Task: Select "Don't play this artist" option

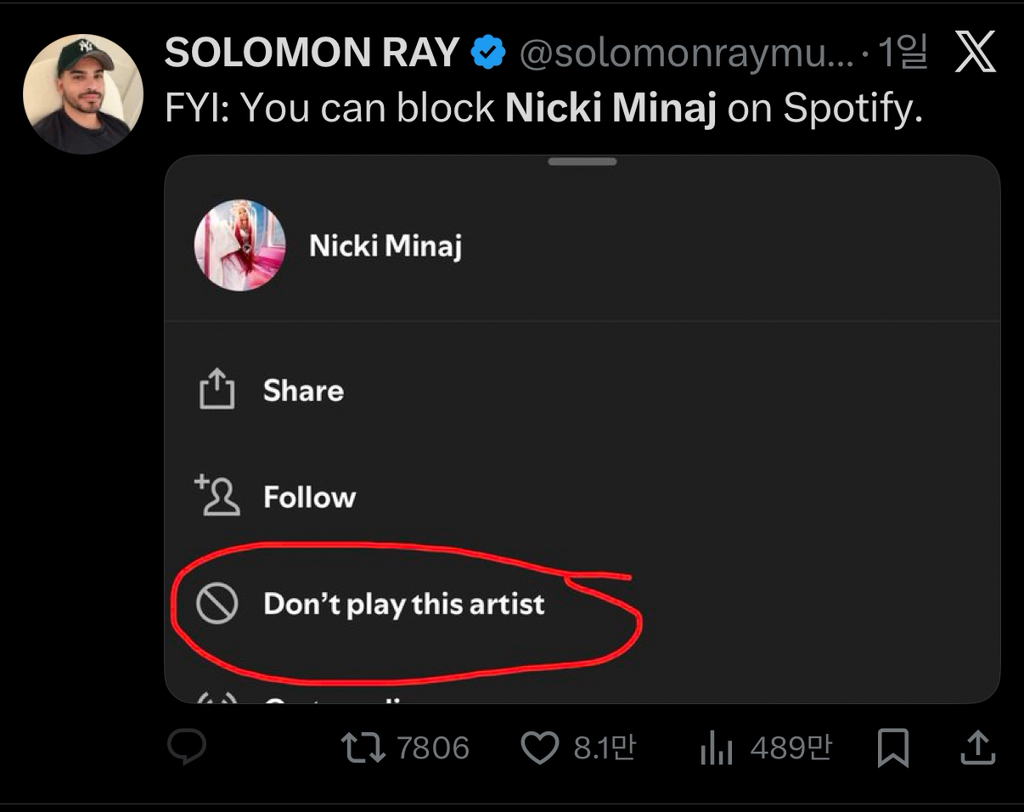Action: click(403, 604)
